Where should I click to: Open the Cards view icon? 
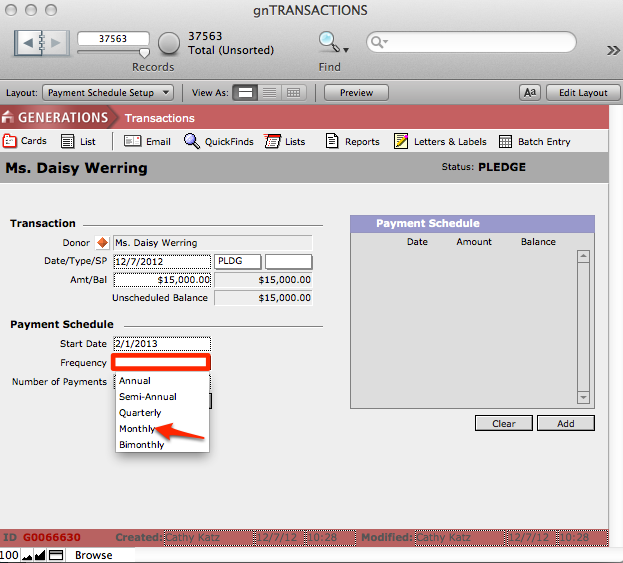(11, 141)
